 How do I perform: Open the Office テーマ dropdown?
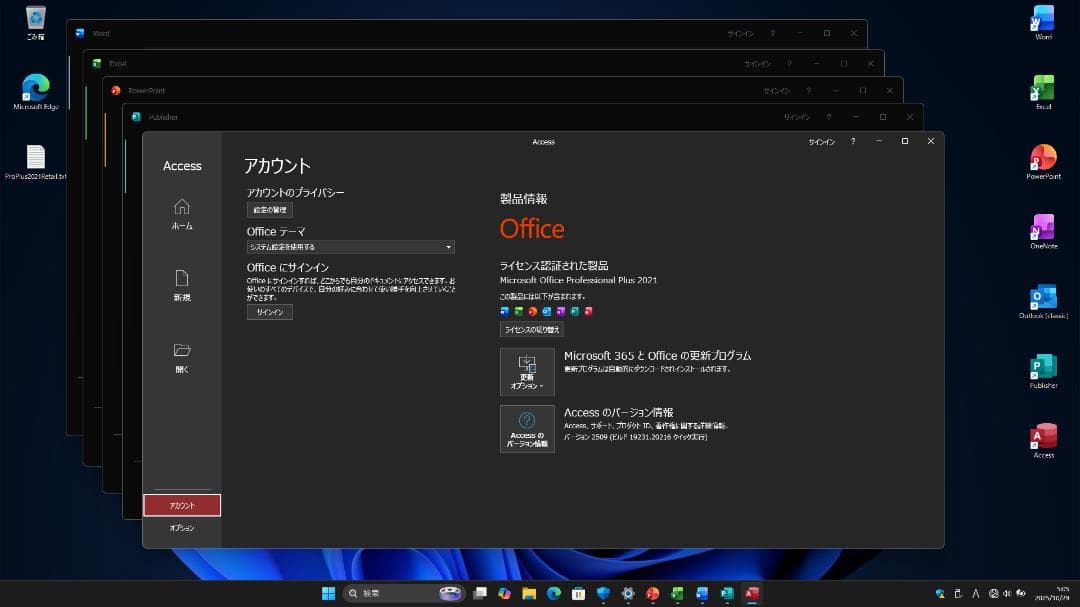point(348,247)
